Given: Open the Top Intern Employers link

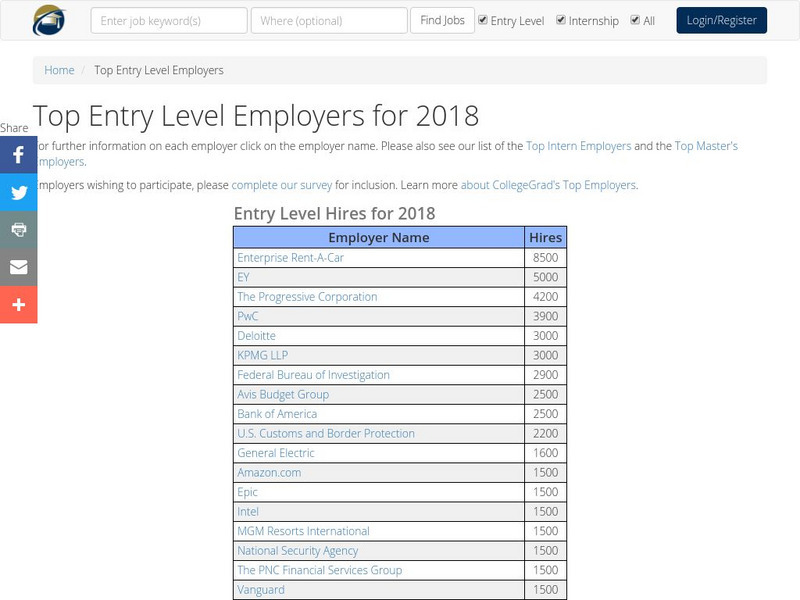Looking at the screenshot, I should [x=578, y=146].
